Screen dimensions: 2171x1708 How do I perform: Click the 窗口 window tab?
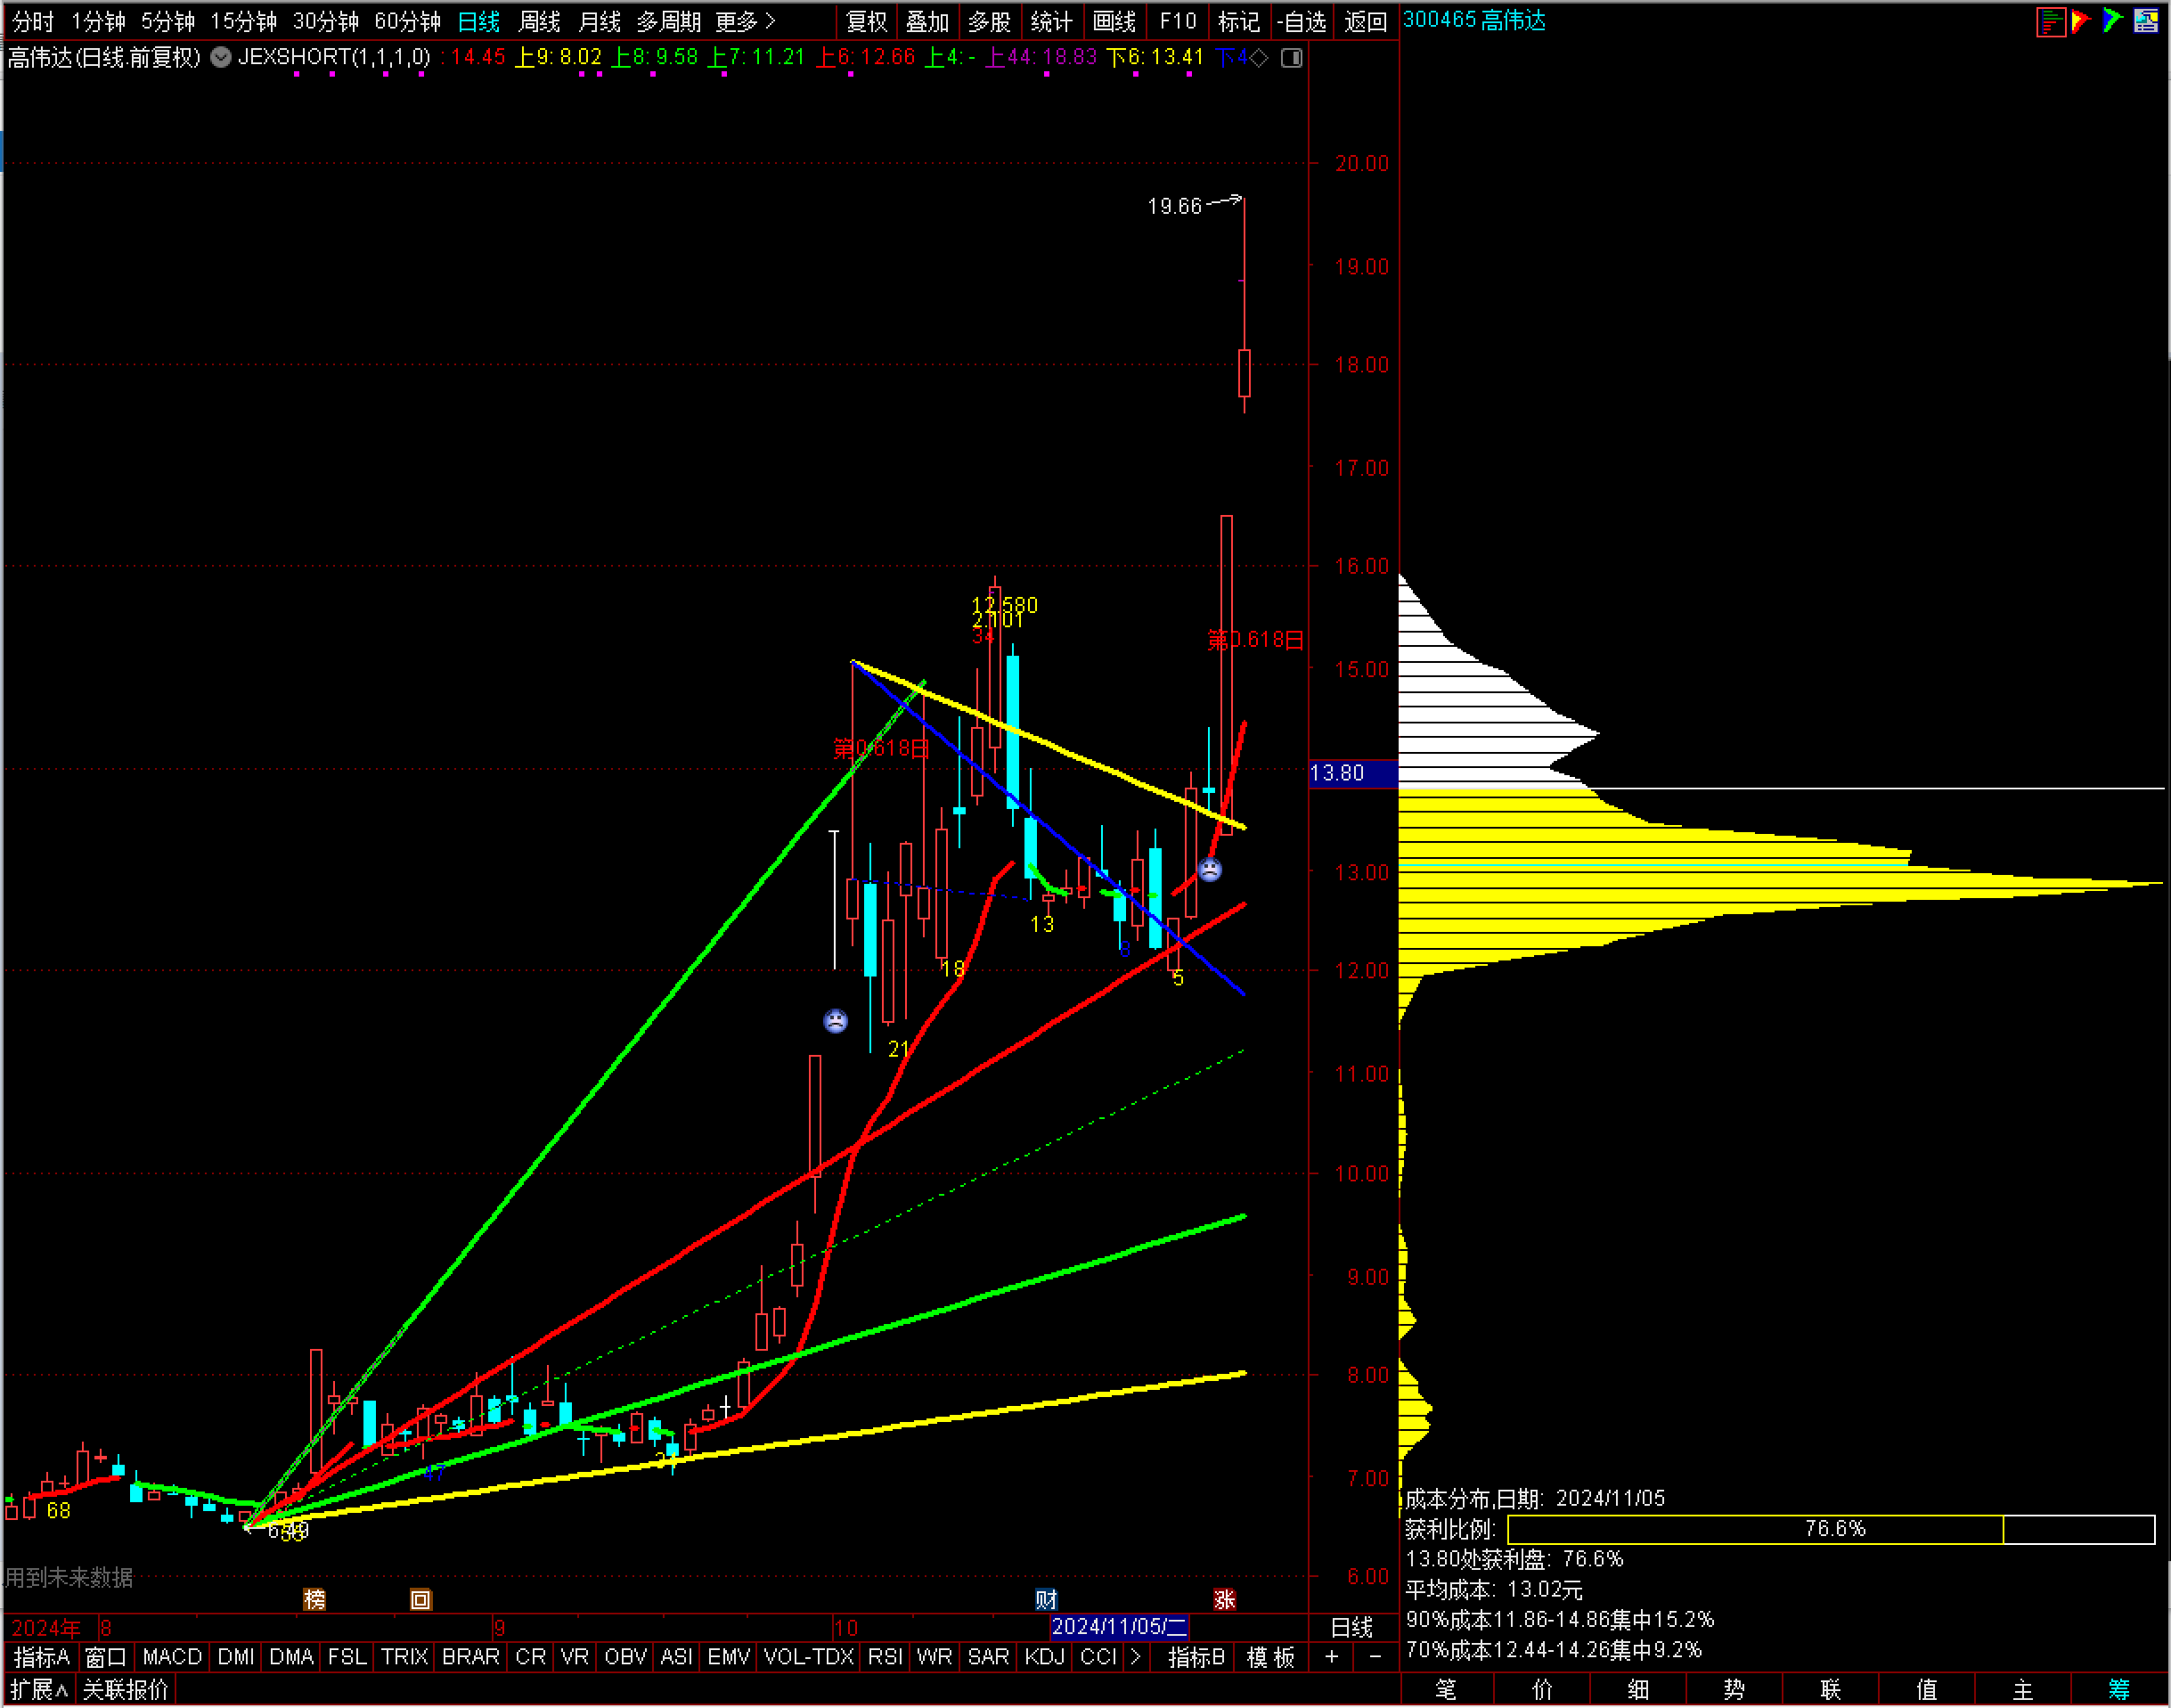click(x=106, y=1657)
